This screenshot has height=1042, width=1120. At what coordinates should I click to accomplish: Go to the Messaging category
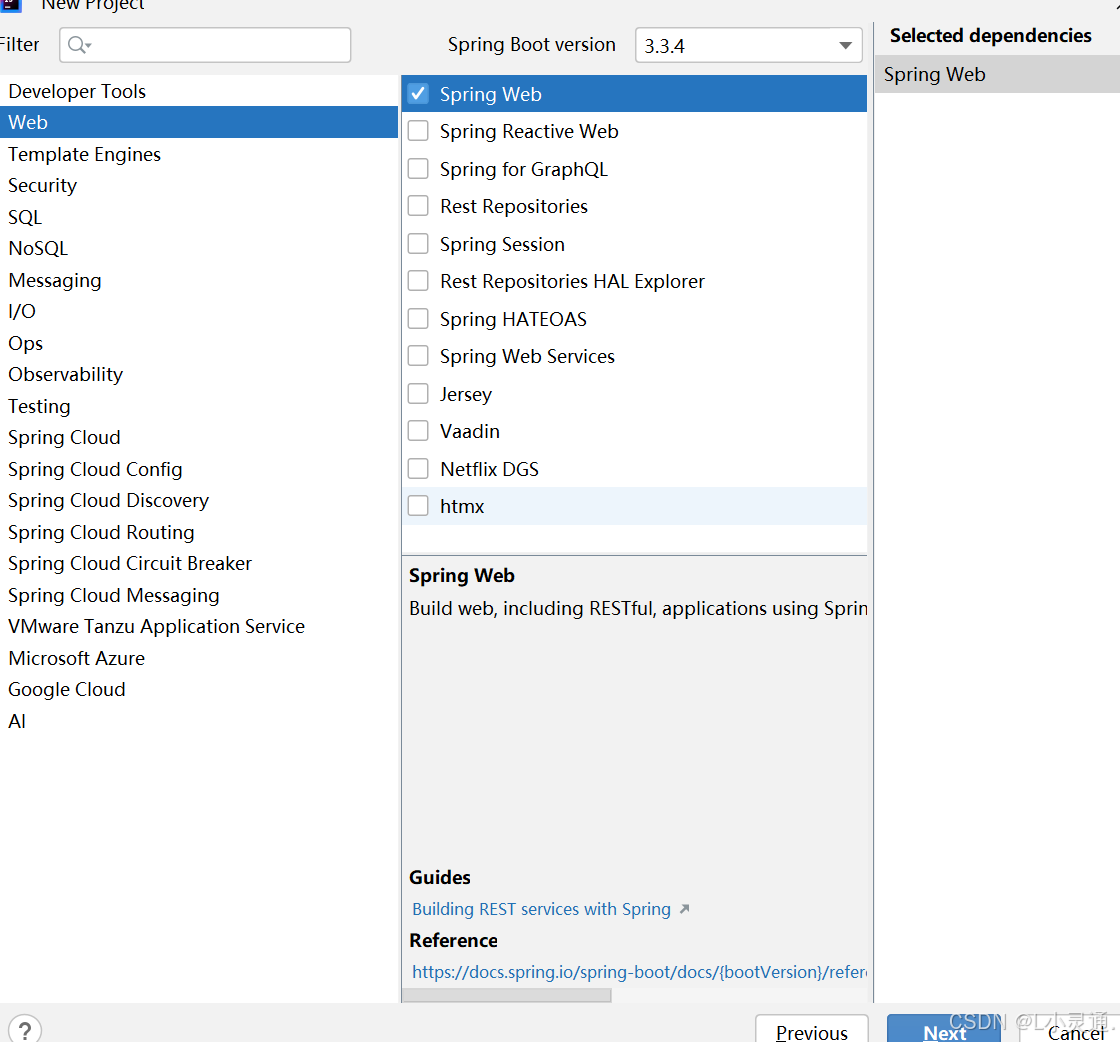point(199,280)
